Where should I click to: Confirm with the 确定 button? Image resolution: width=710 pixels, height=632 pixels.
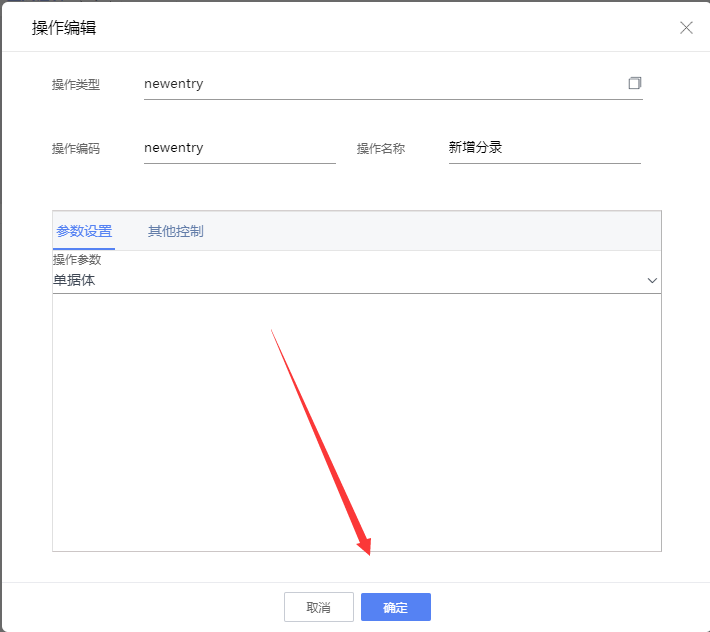(x=396, y=607)
